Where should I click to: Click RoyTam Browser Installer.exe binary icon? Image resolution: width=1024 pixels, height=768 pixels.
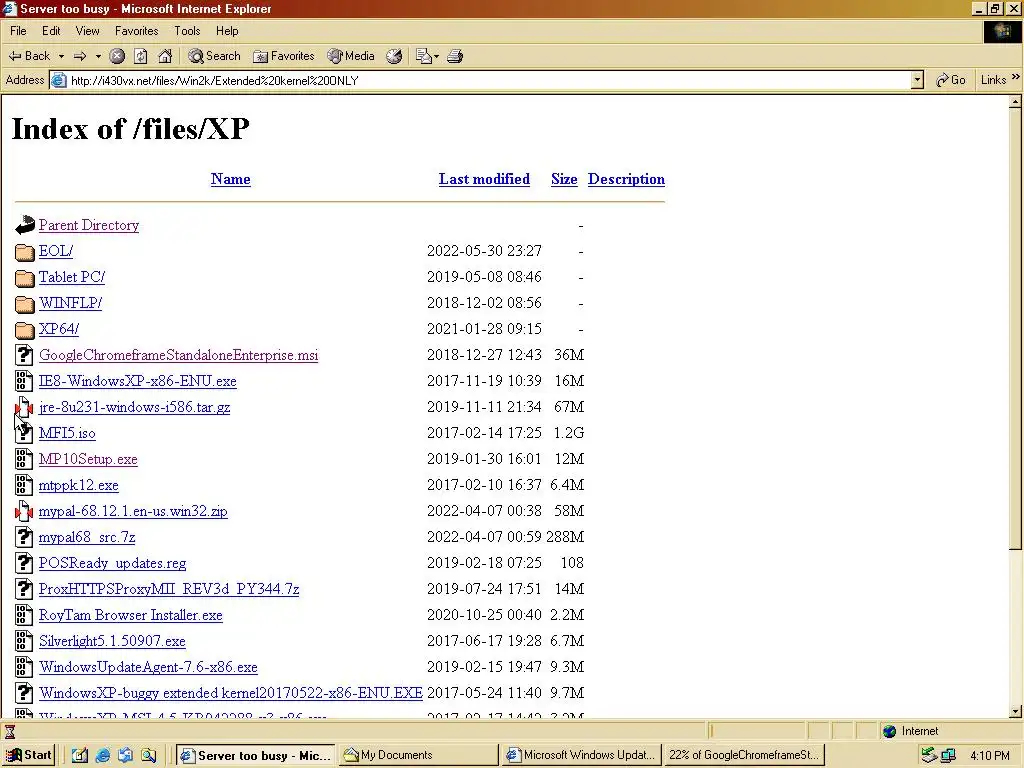pyautogui.click(x=24, y=615)
